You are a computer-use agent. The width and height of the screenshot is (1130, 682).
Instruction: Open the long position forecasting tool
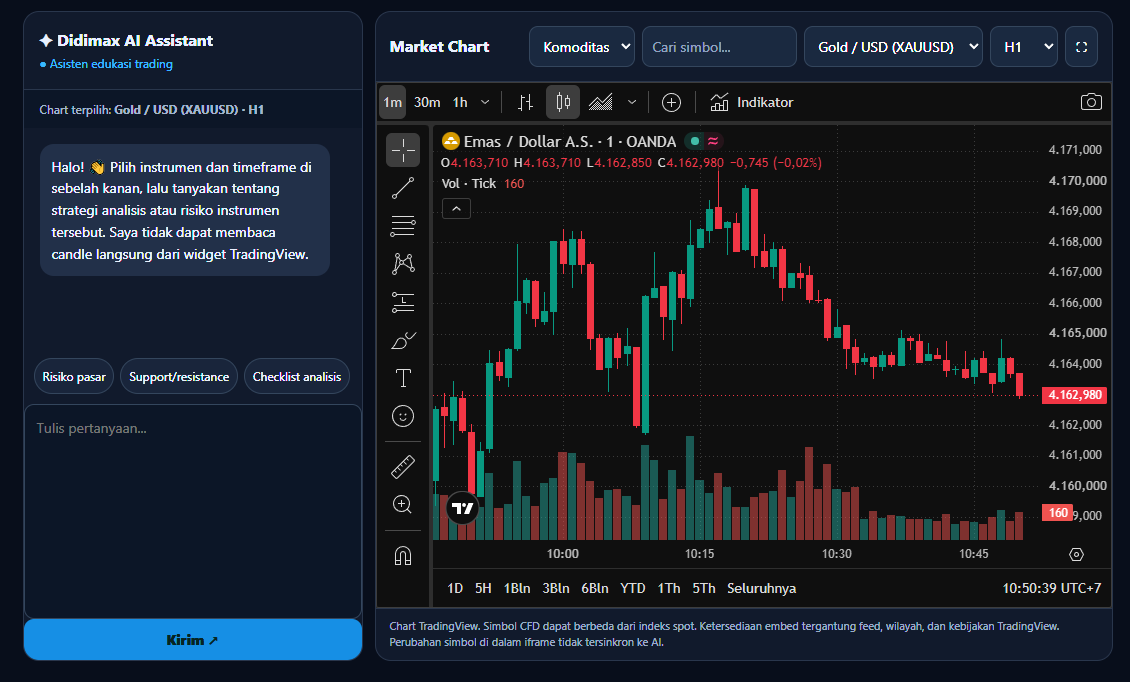coord(403,302)
